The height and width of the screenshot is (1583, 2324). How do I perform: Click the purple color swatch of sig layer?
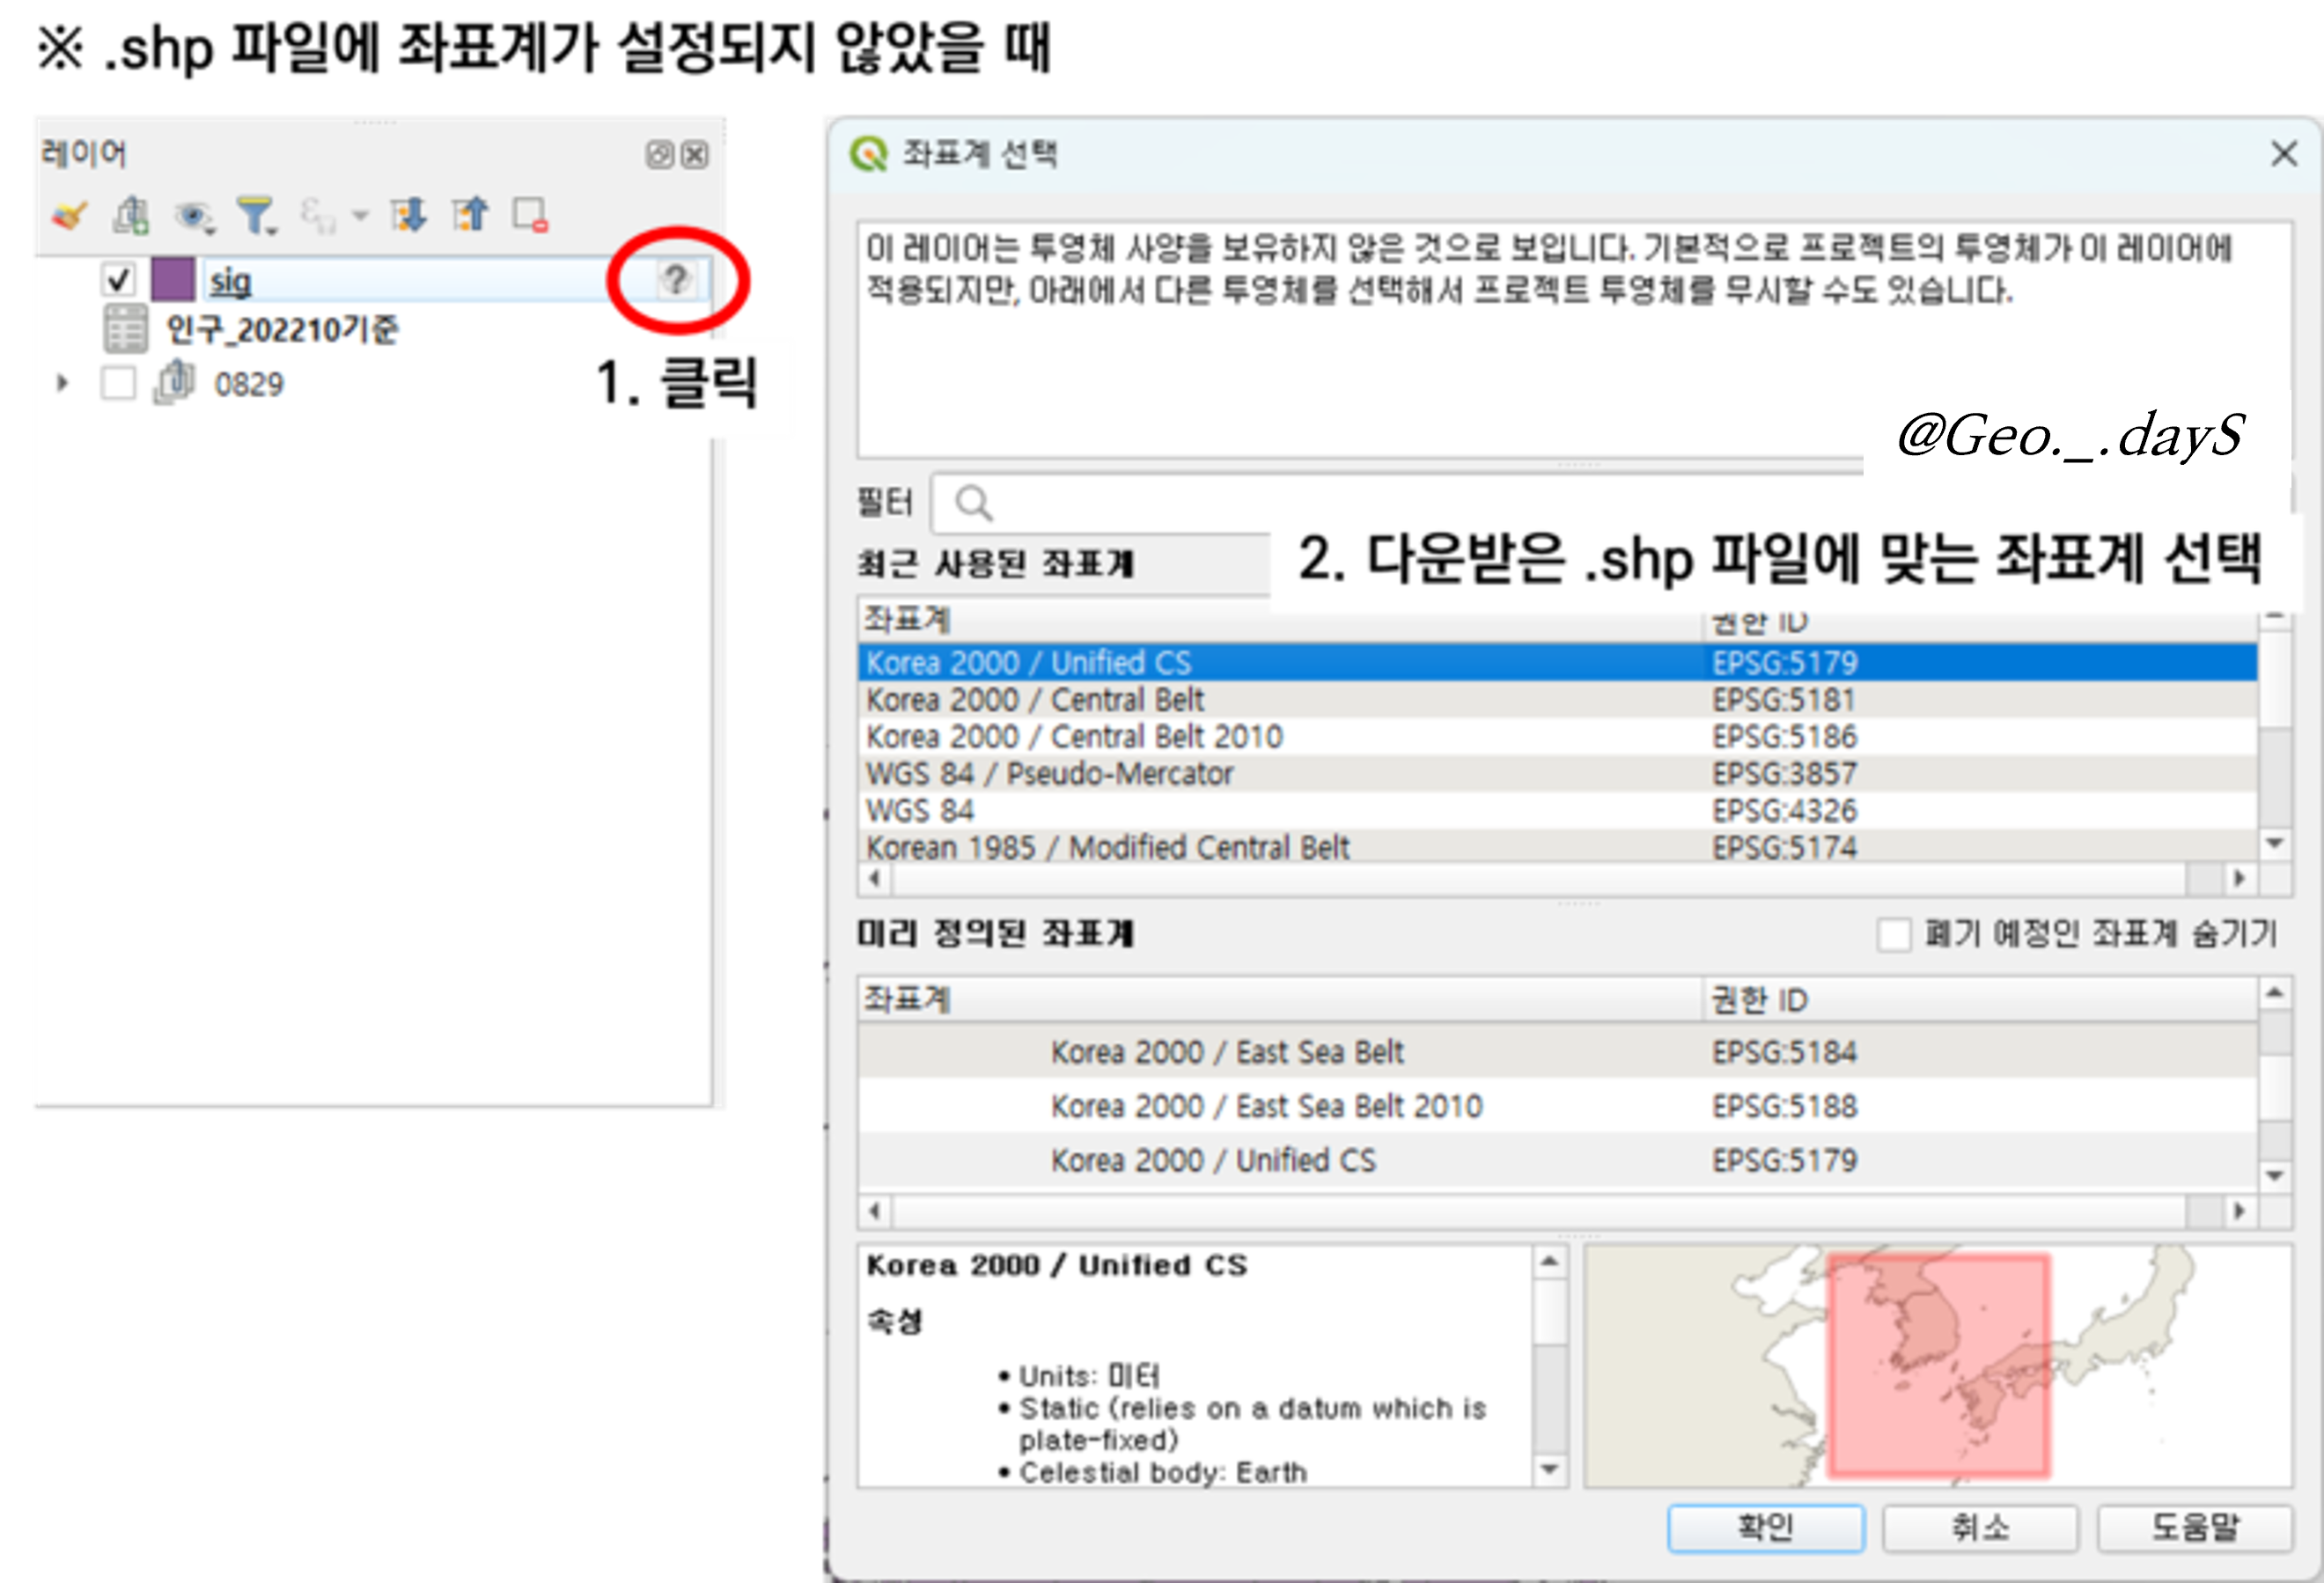(173, 279)
